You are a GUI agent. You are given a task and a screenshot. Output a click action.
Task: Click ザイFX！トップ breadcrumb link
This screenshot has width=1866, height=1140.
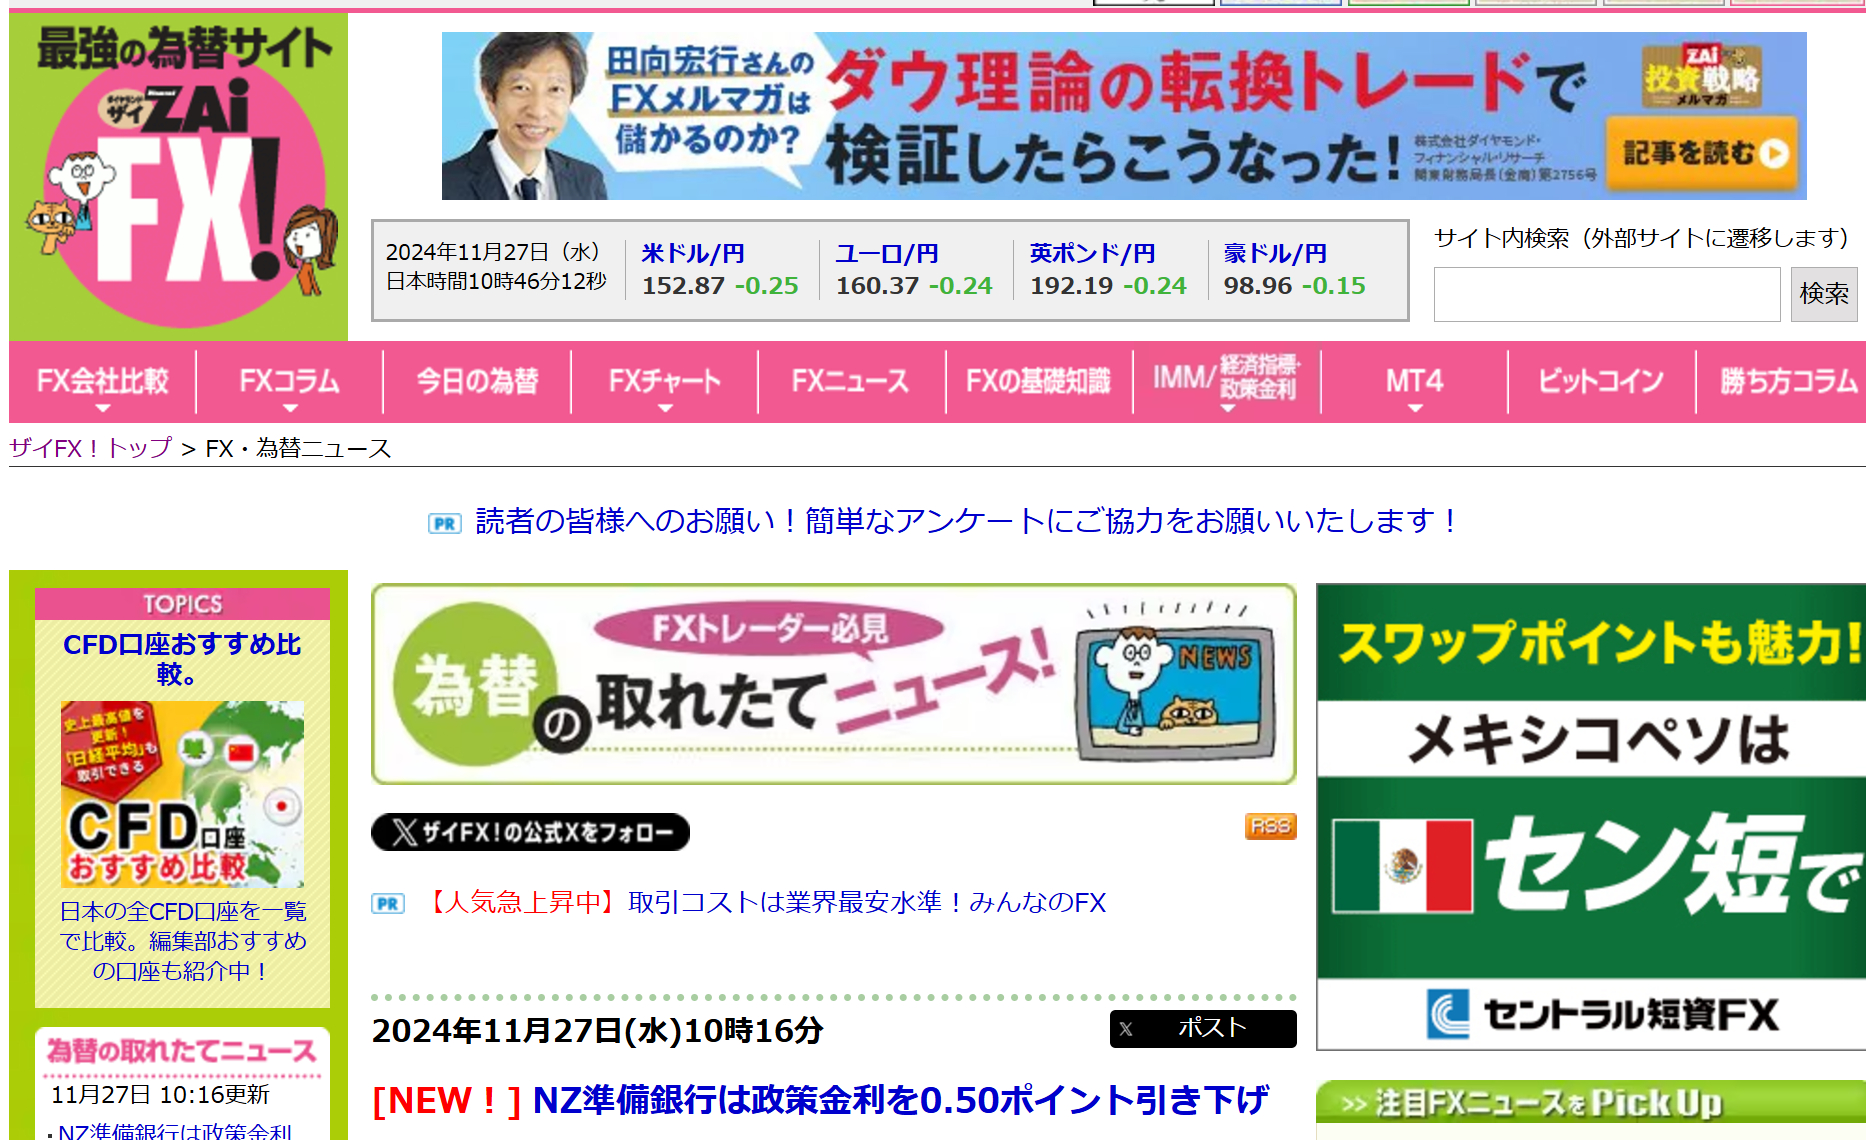pos(91,448)
